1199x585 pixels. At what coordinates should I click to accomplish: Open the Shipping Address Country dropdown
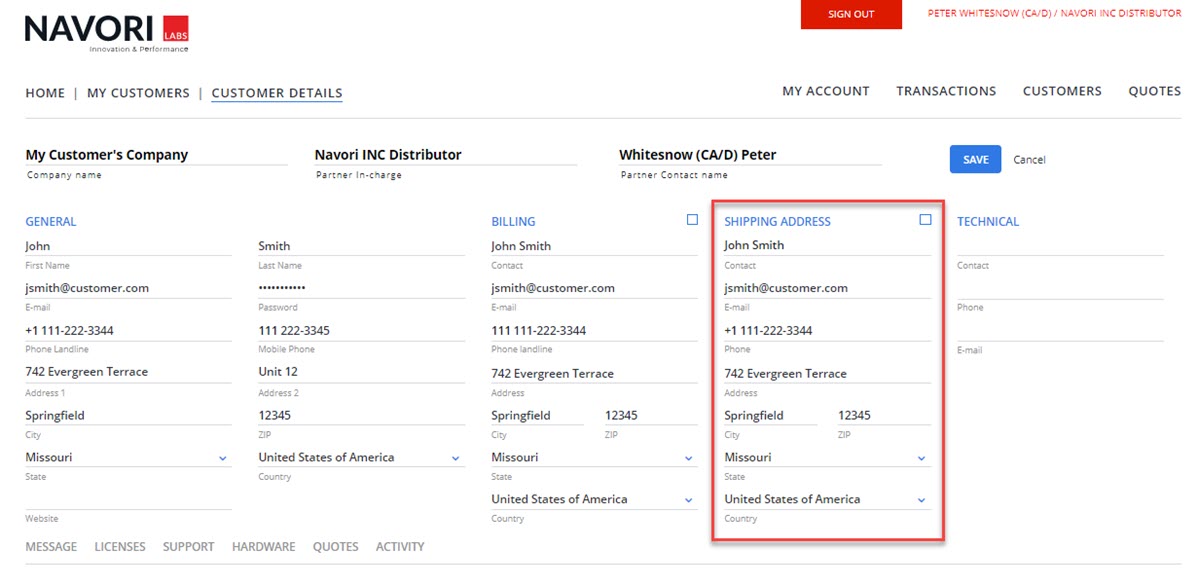point(921,500)
